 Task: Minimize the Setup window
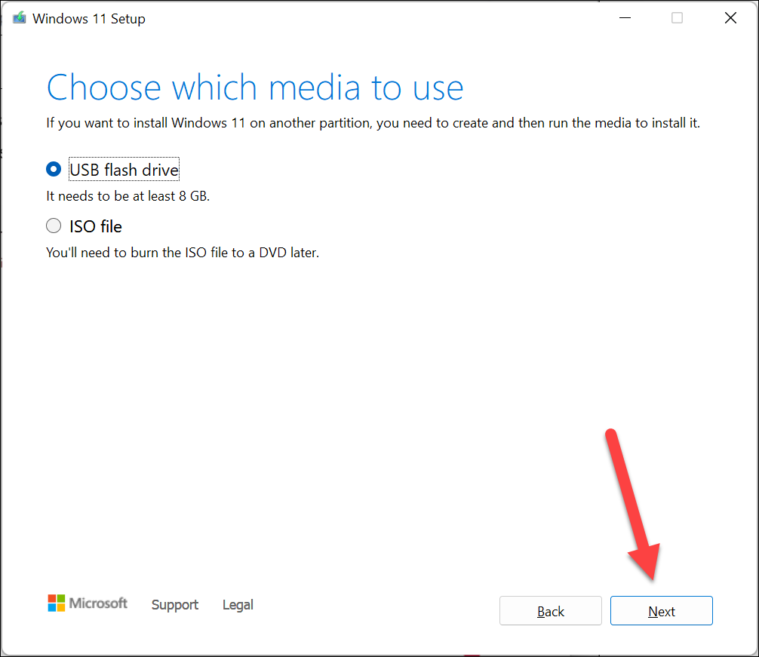[625, 18]
